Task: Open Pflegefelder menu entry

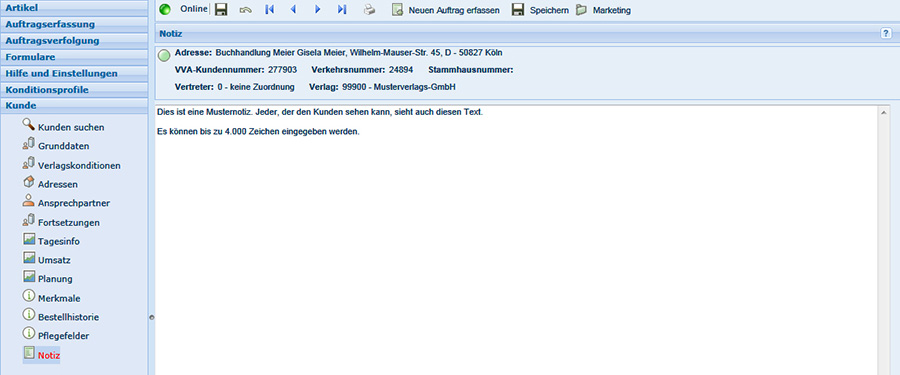Action: coord(63,335)
